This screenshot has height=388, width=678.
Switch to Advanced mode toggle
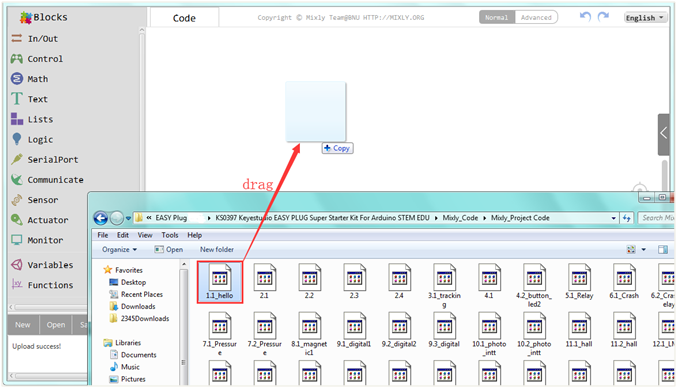[536, 17]
